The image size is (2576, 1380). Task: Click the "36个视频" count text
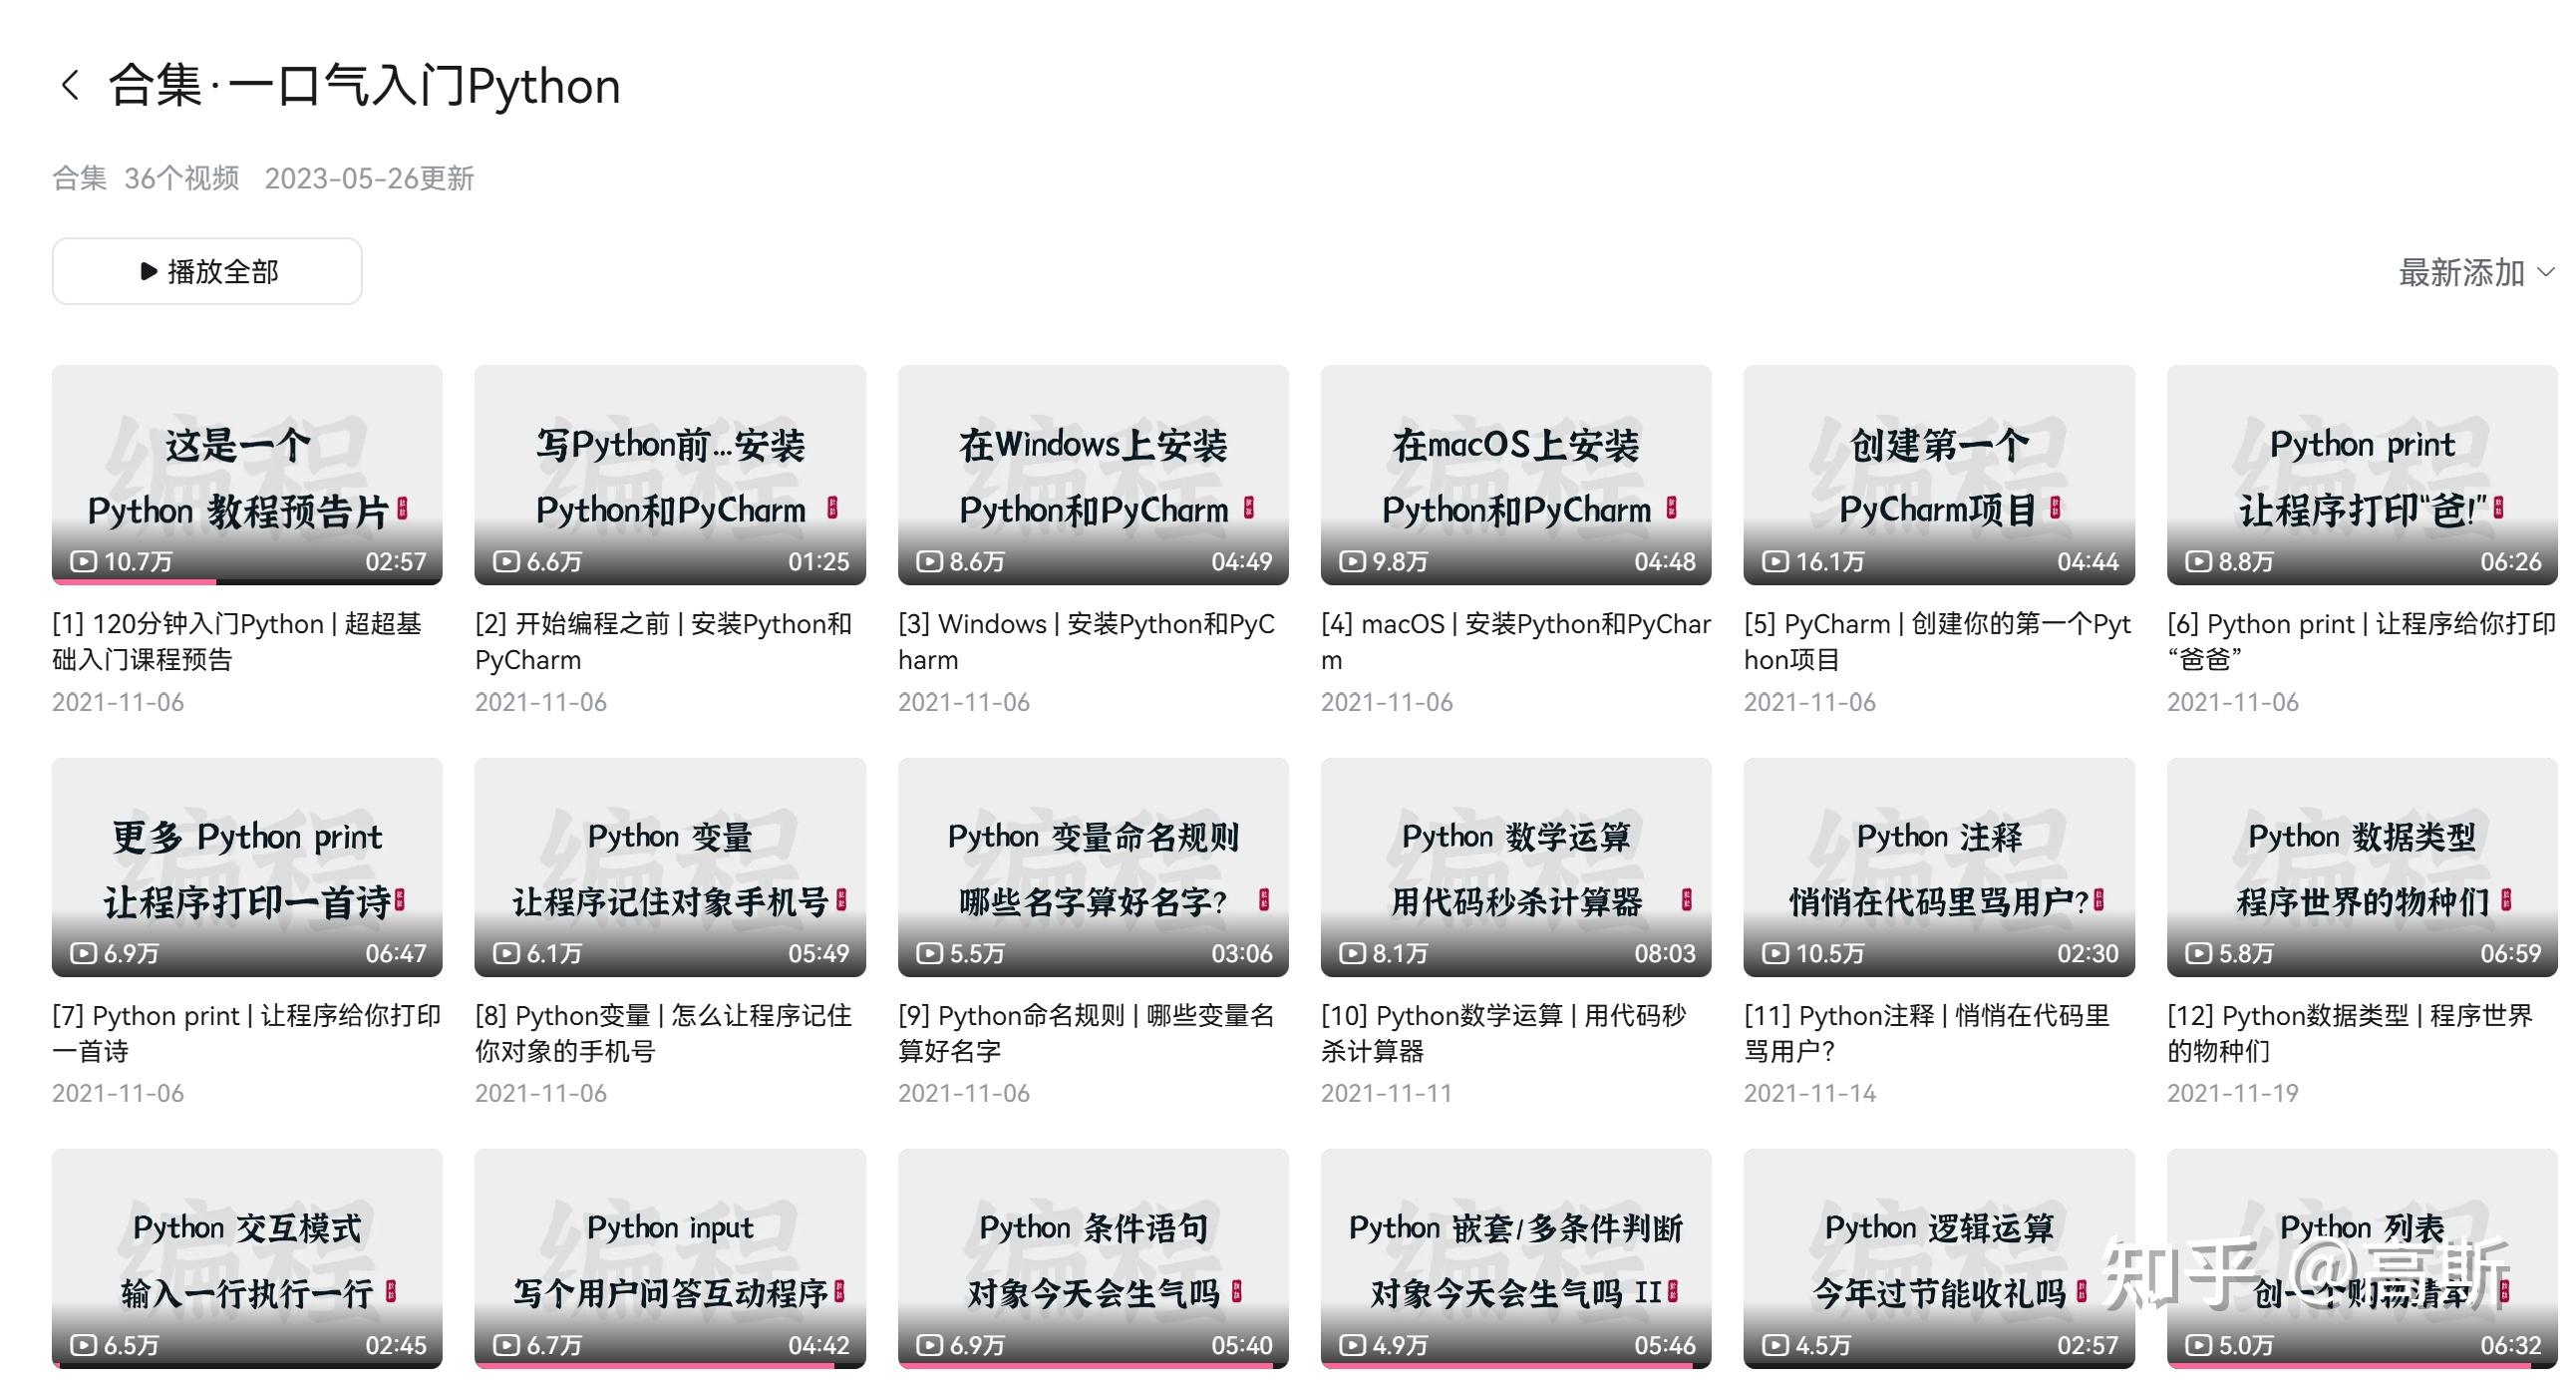click(182, 178)
